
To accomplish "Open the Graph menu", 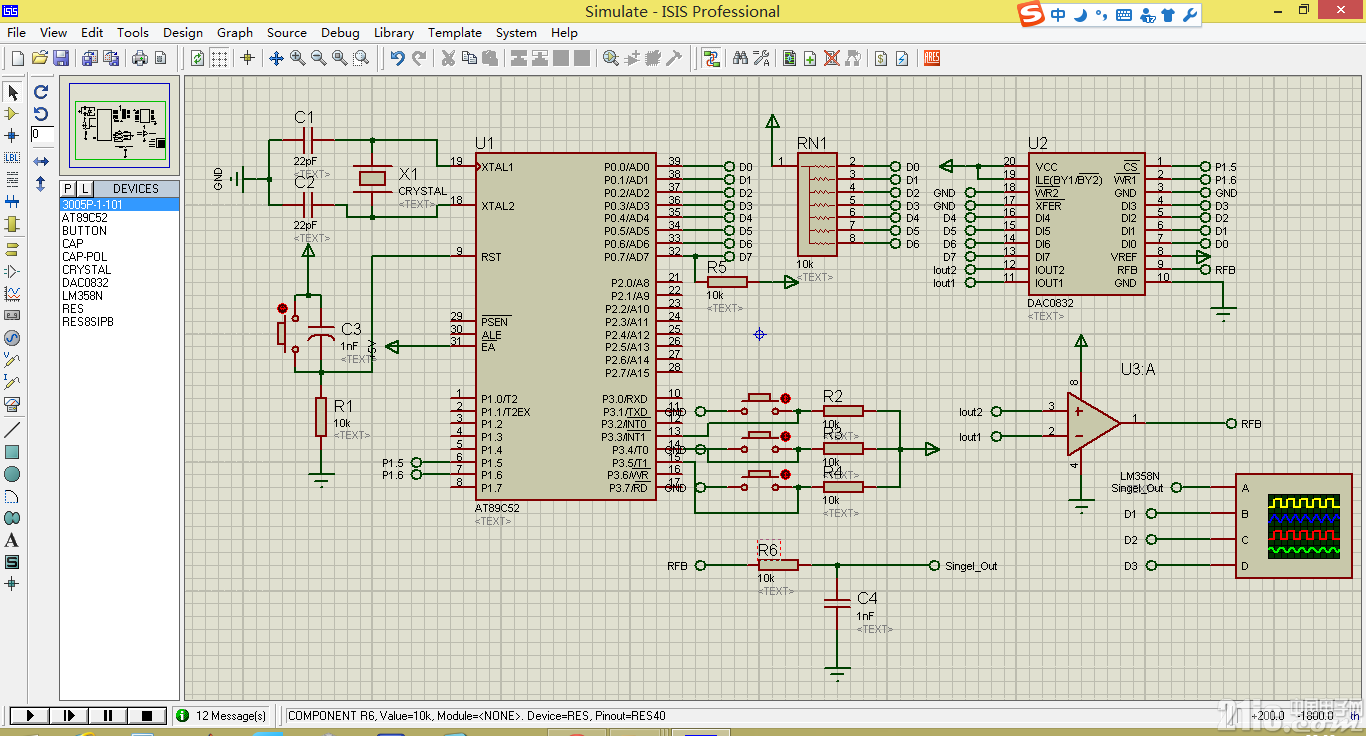I will pos(235,32).
